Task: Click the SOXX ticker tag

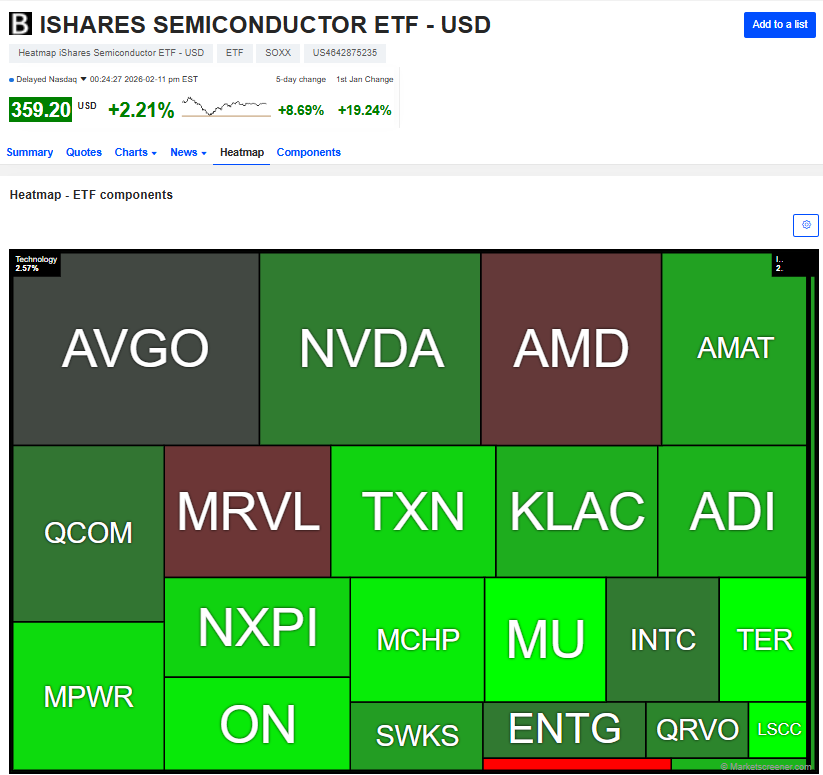Action: tap(278, 54)
